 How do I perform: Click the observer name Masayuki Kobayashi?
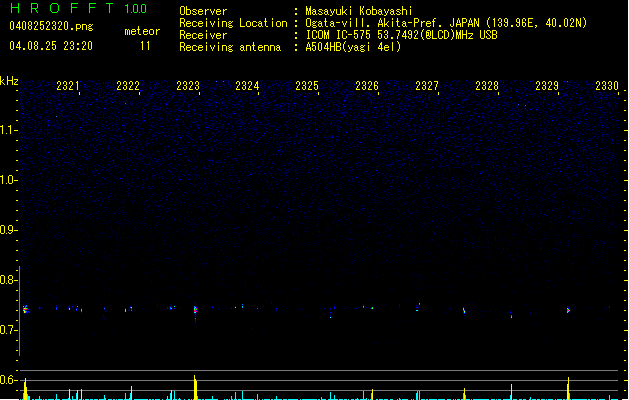(359, 11)
